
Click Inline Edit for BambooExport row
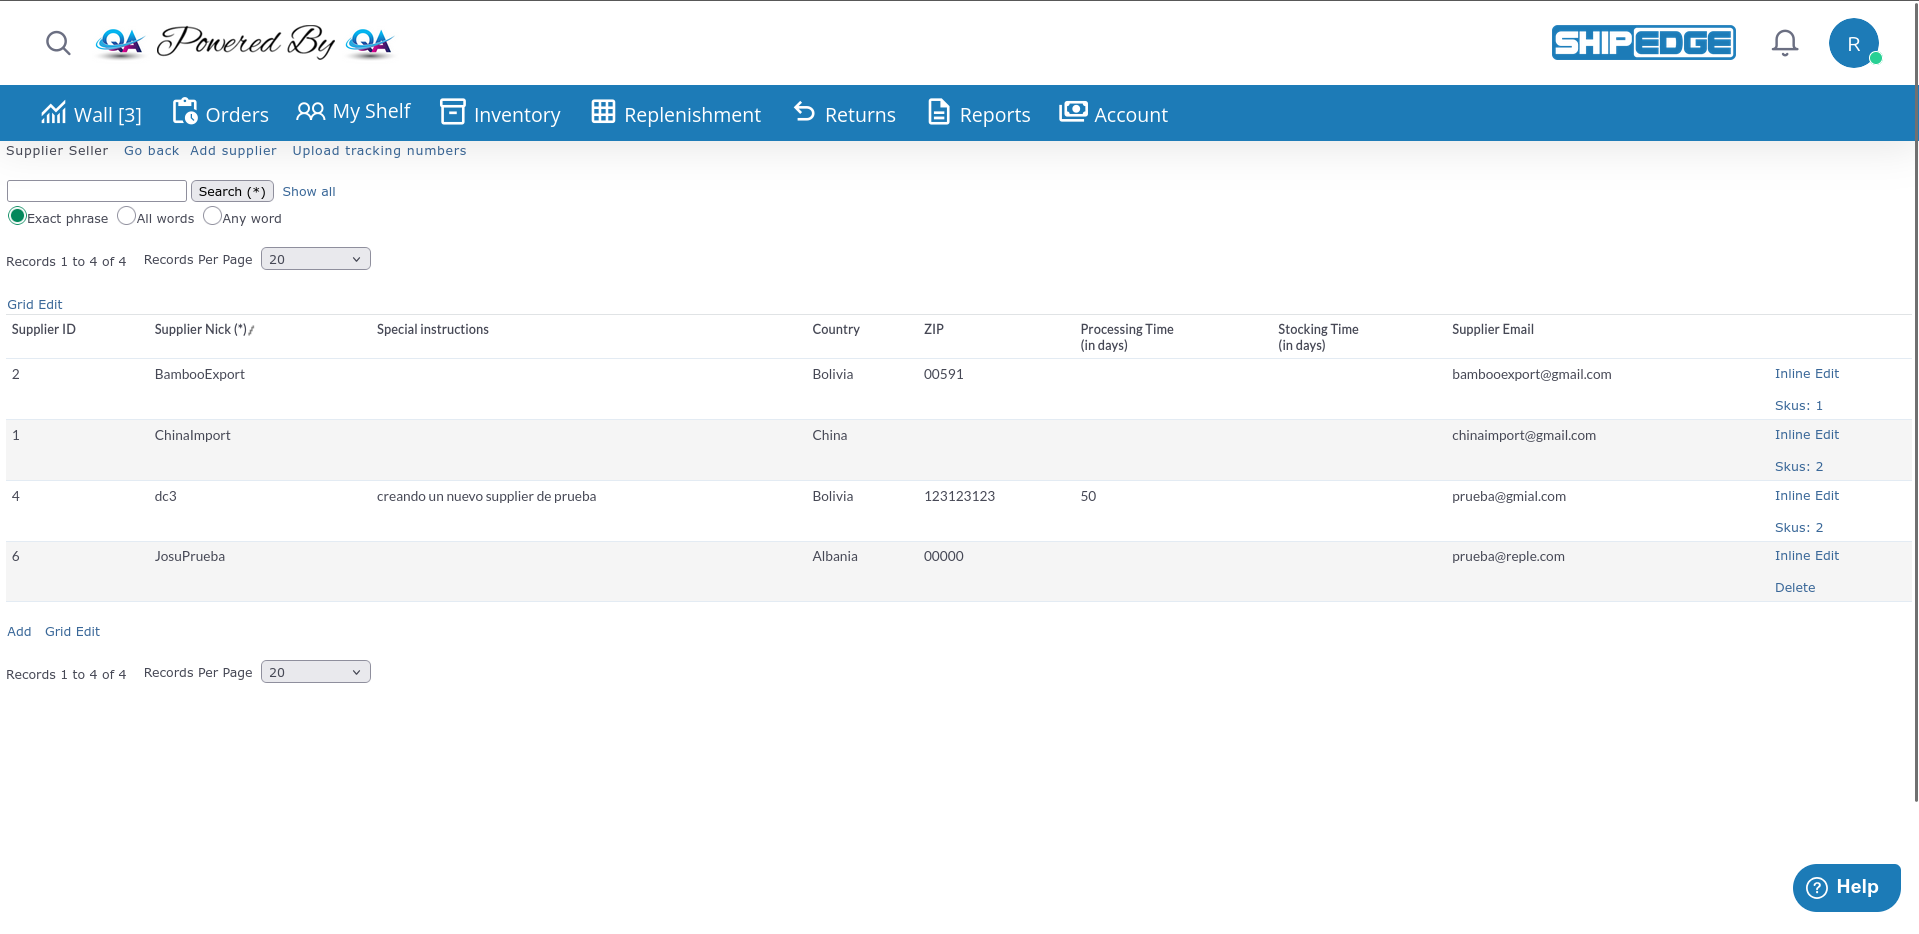tap(1806, 374)
